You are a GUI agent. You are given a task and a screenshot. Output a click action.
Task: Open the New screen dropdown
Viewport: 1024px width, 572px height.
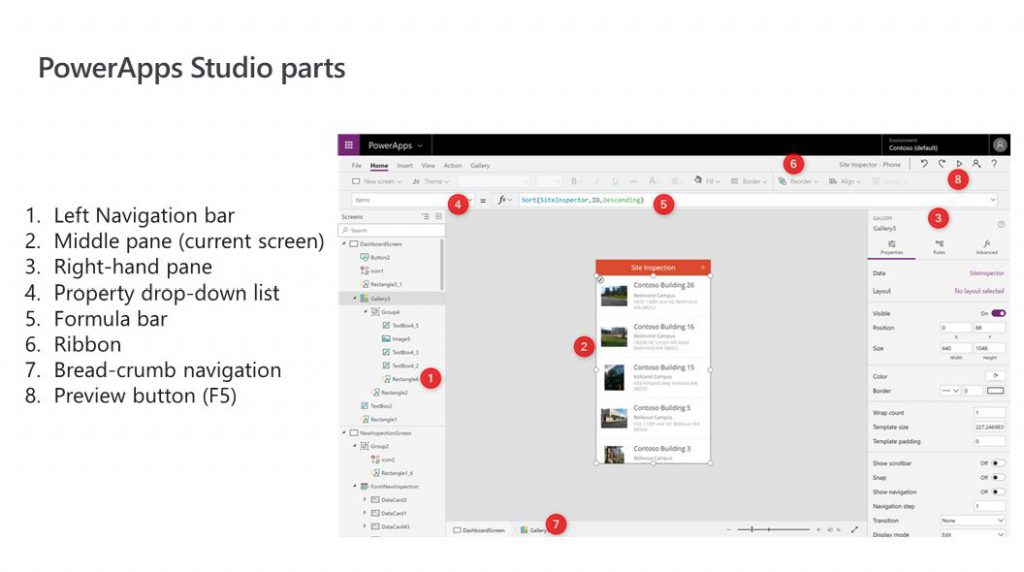(x=377, y=181)
